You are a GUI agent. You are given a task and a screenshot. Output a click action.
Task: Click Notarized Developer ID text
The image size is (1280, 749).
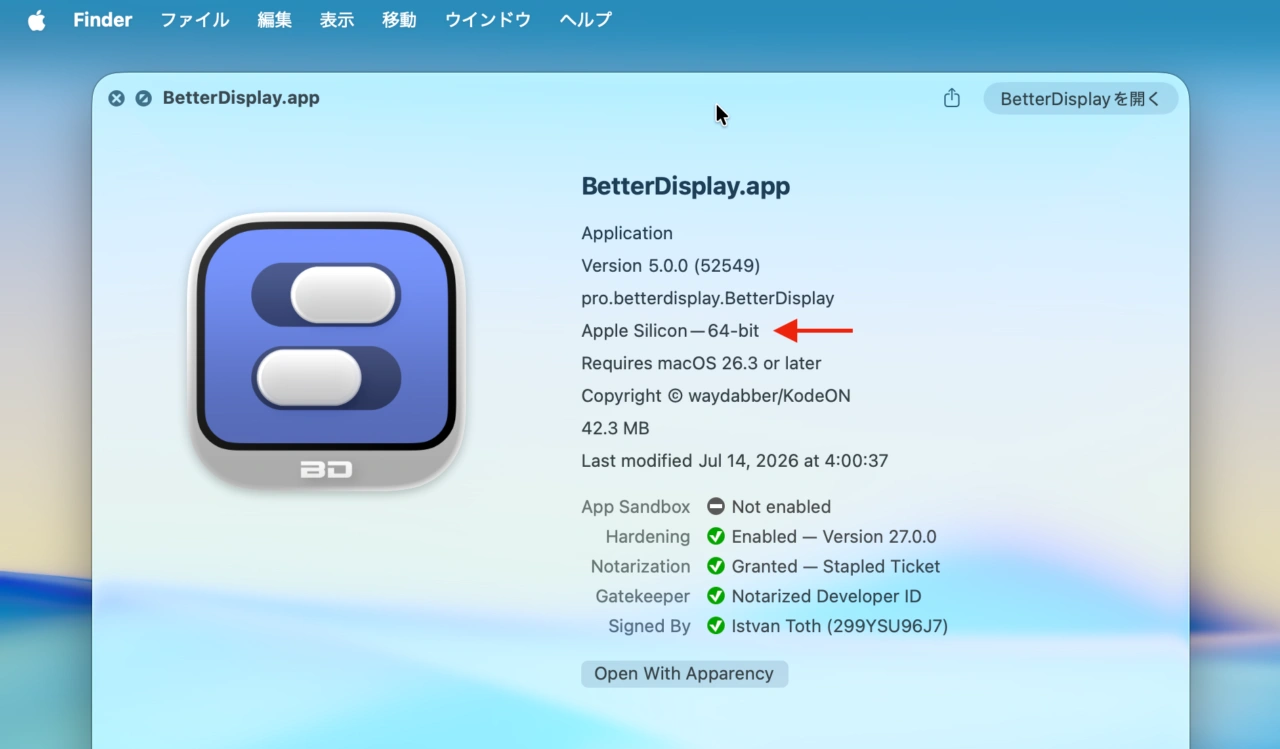coord(826,597)
